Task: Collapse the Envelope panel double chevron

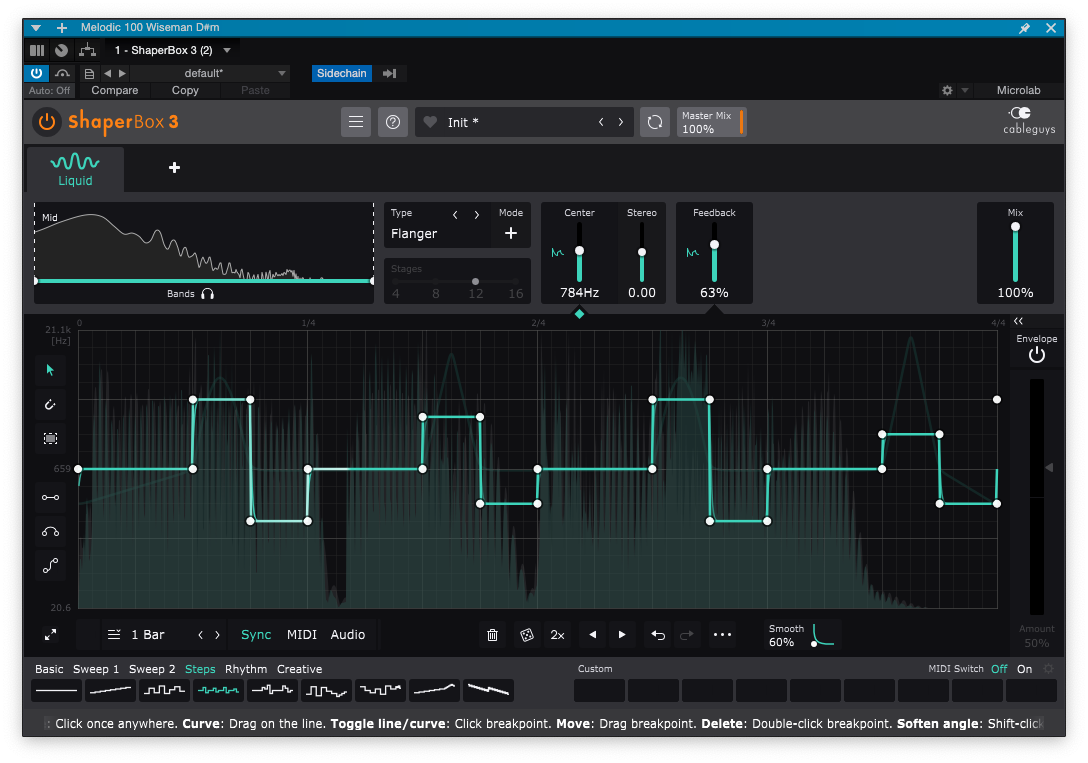Action: (x=1018, y=321)
